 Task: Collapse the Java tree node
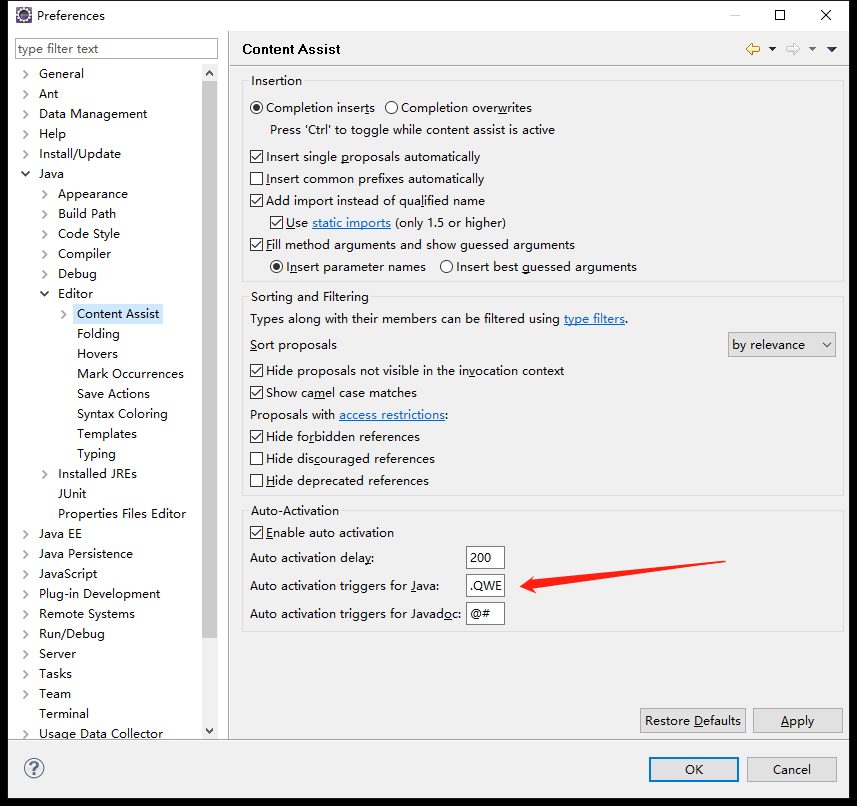[26, 174]
